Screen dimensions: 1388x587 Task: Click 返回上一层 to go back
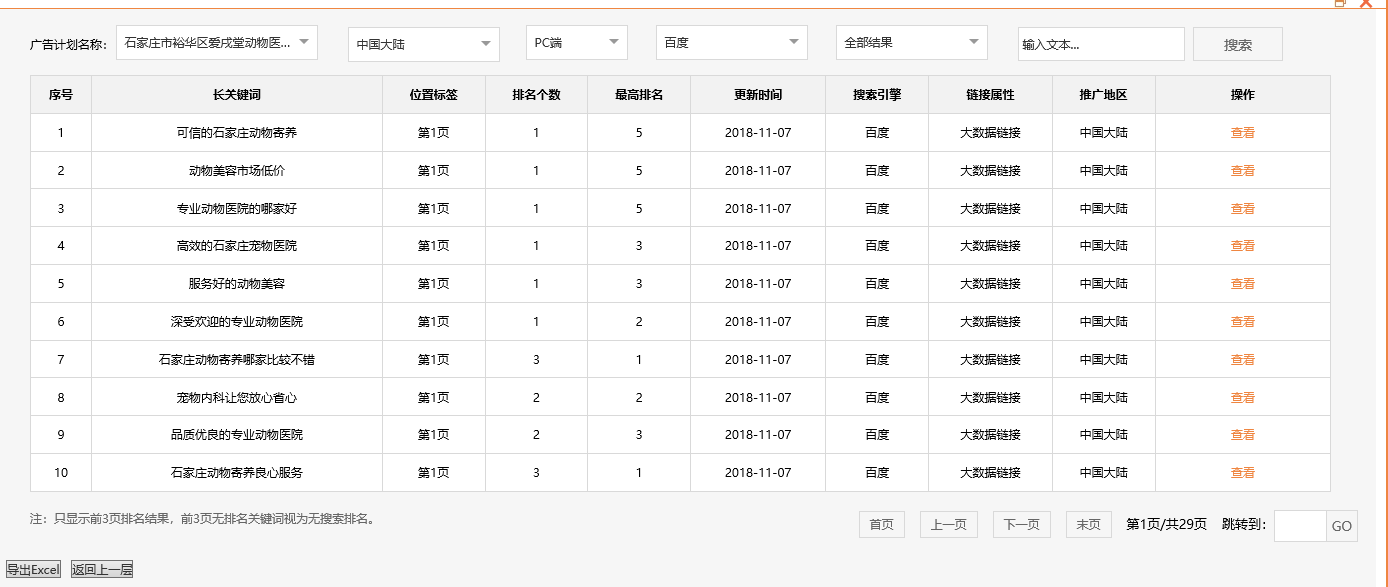[x=102, y=570]
